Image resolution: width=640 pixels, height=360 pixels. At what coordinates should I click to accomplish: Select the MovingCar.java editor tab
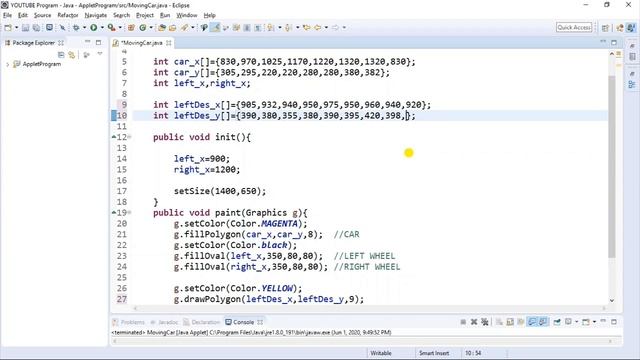[x=142, y=43]
